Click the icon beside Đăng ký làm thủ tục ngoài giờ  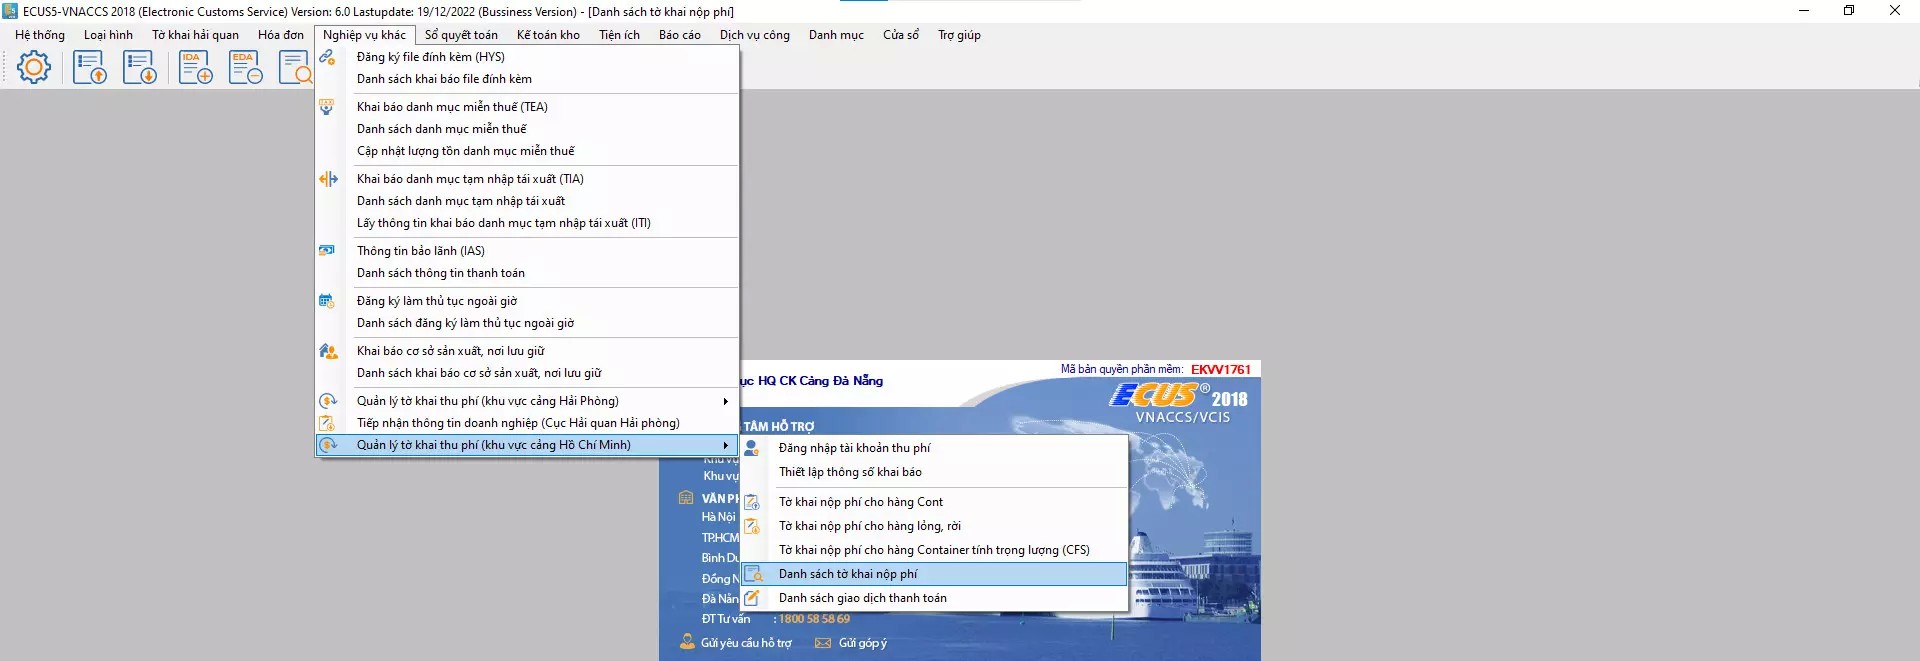tap(327, 301)
